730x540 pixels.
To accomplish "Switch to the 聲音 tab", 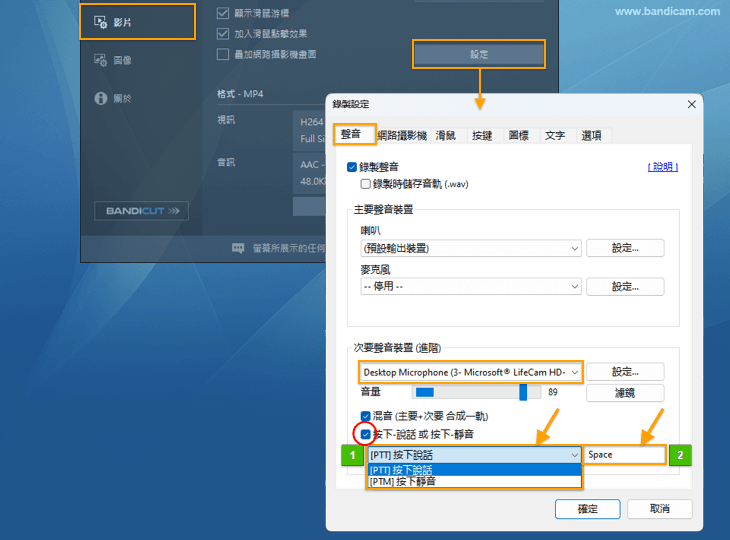I will click(x=355, y=135).
